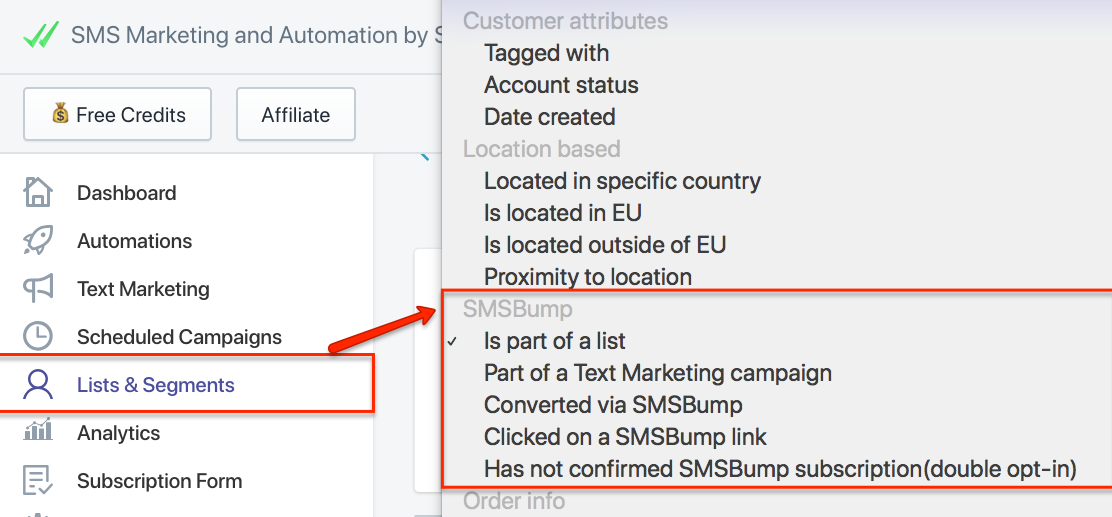Click the Automations rocket icon
1112x517 pixels.
[x=38, y=240]
